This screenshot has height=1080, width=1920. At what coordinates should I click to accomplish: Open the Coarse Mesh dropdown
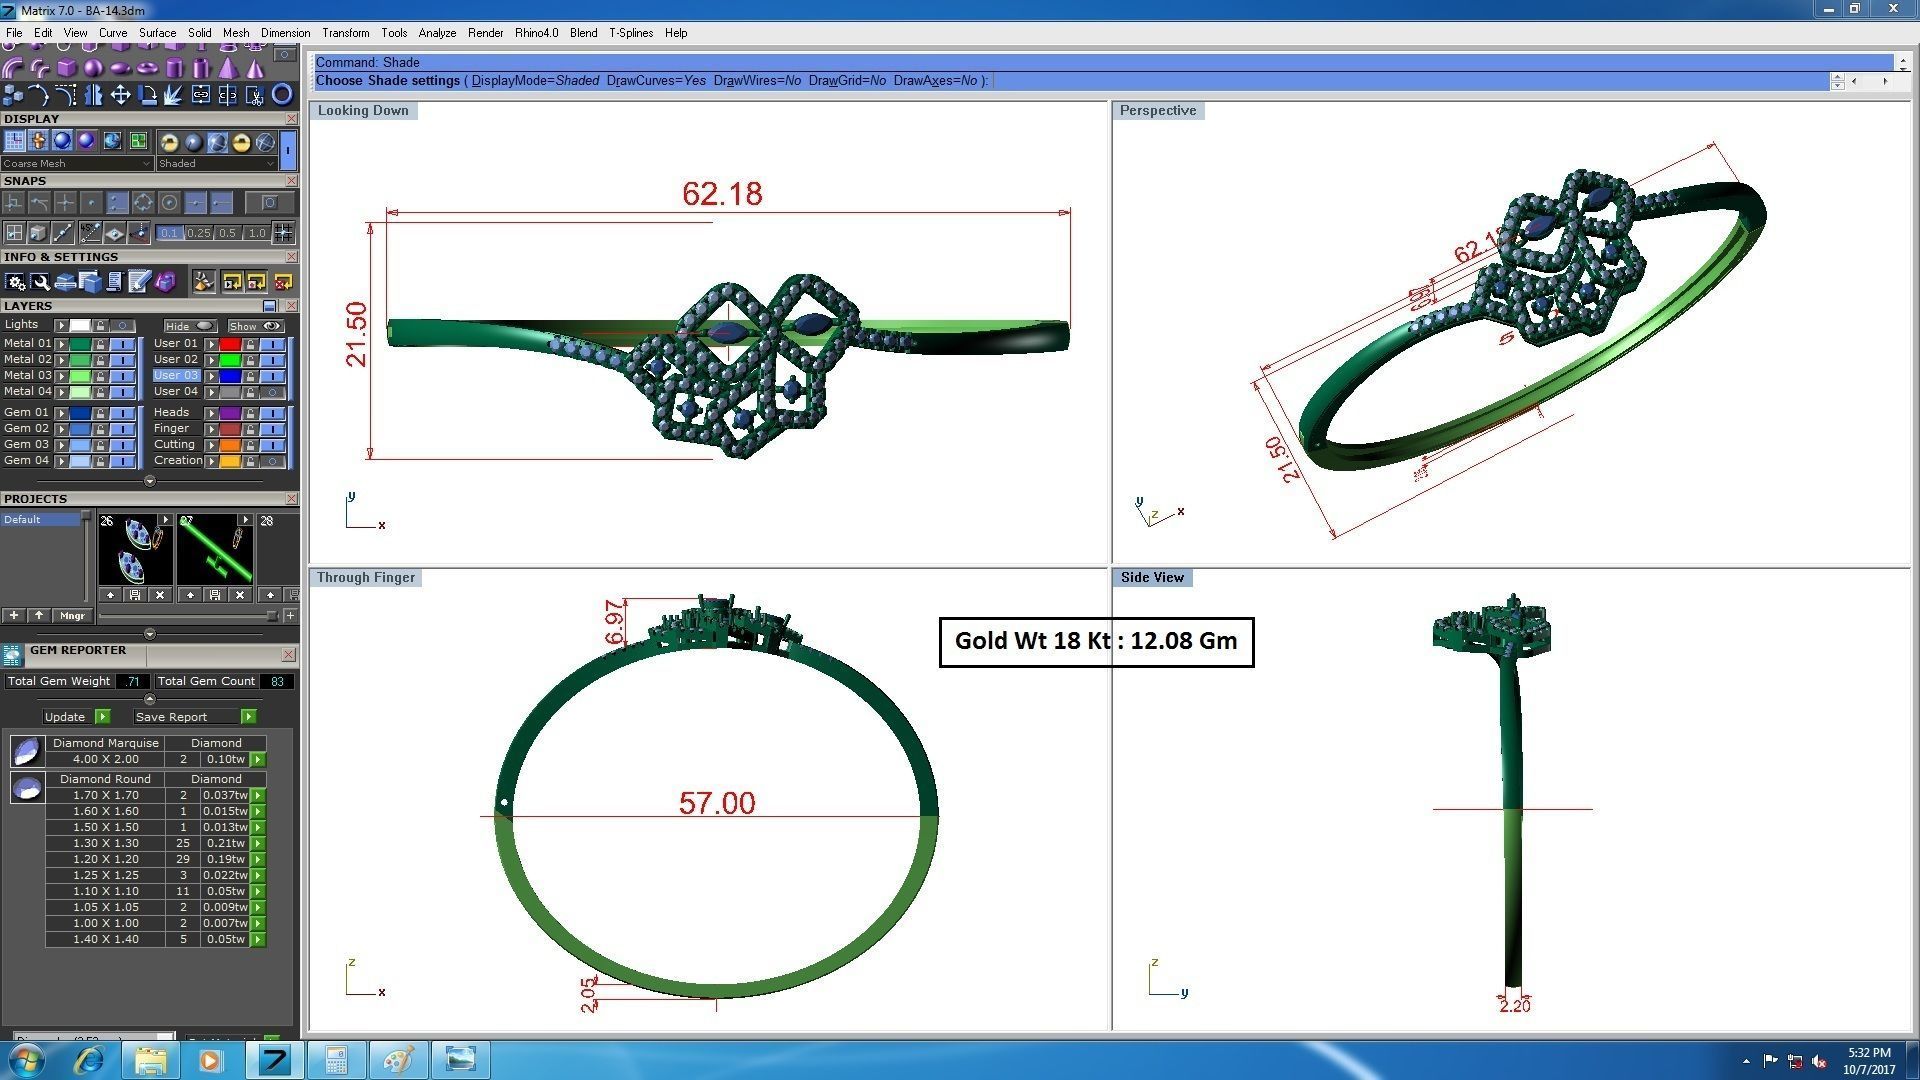click(x=77, y=163)
